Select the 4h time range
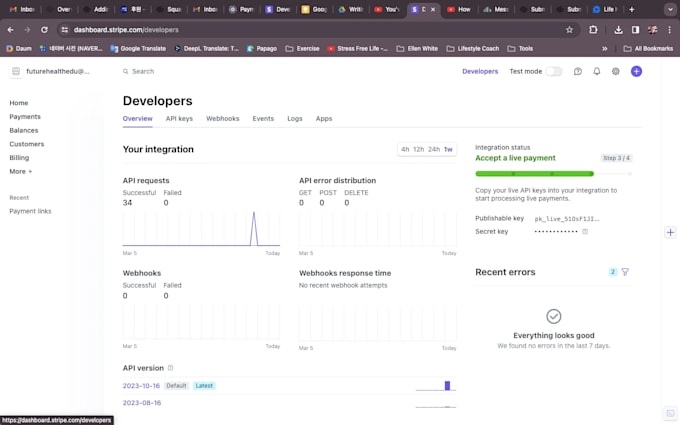The width and height of the screenshot is (680, 425). (405, 149)
